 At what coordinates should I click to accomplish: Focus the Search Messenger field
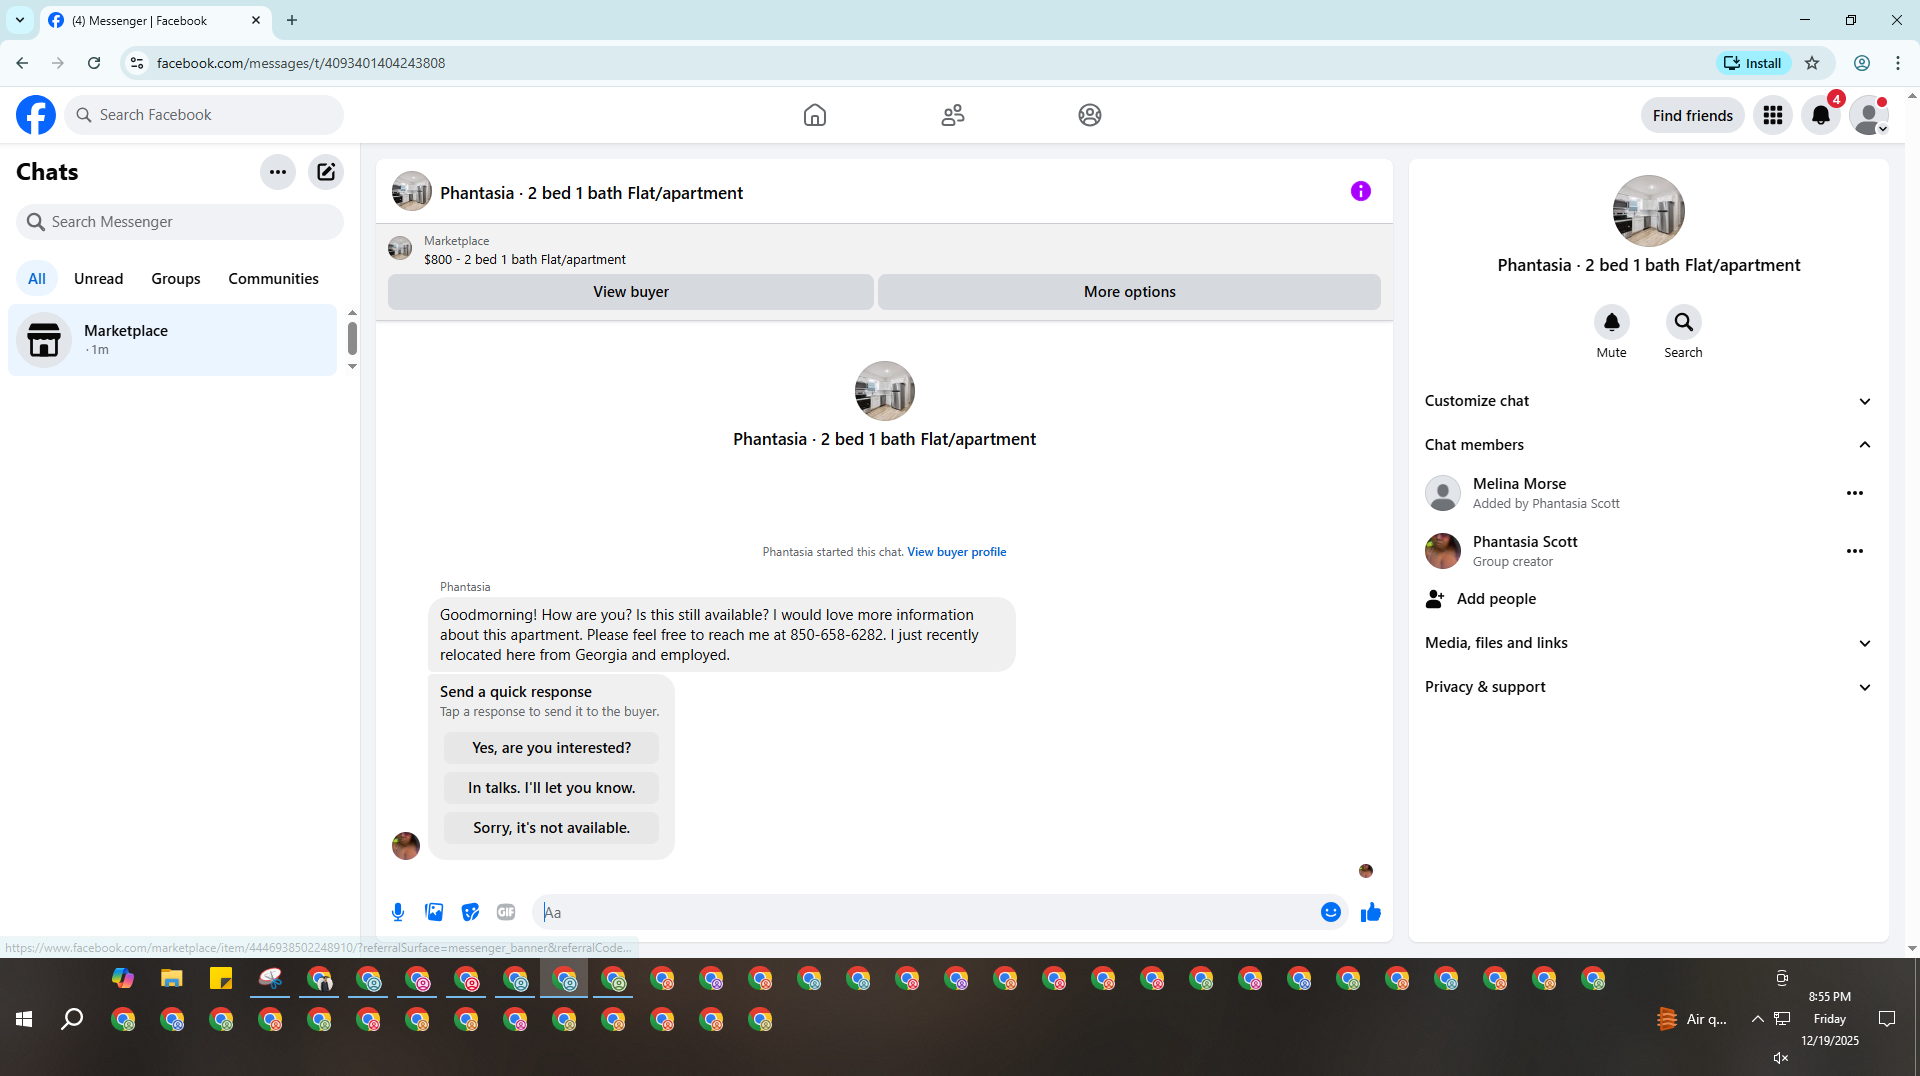(180, 222)
